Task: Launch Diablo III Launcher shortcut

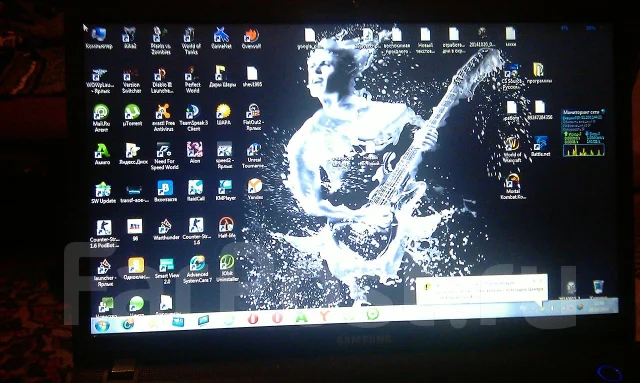Action: click(x=161, y=81)
